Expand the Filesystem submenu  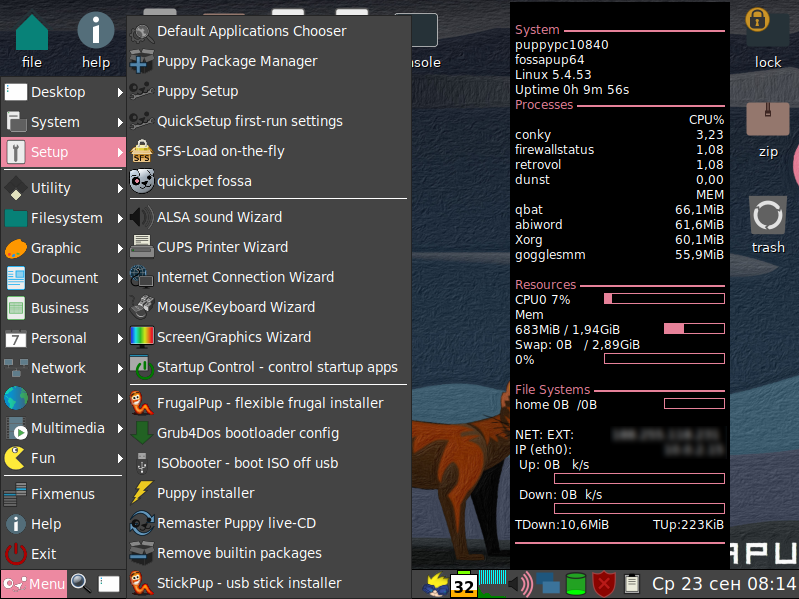coord(64,218)
